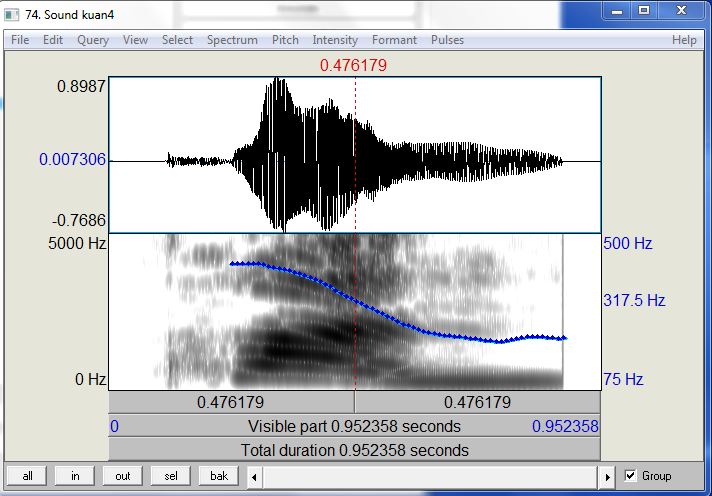The width and height of the screenshot is (712, 496).
Task: Toggle the Group checkbox
Action: click(630, 476)
